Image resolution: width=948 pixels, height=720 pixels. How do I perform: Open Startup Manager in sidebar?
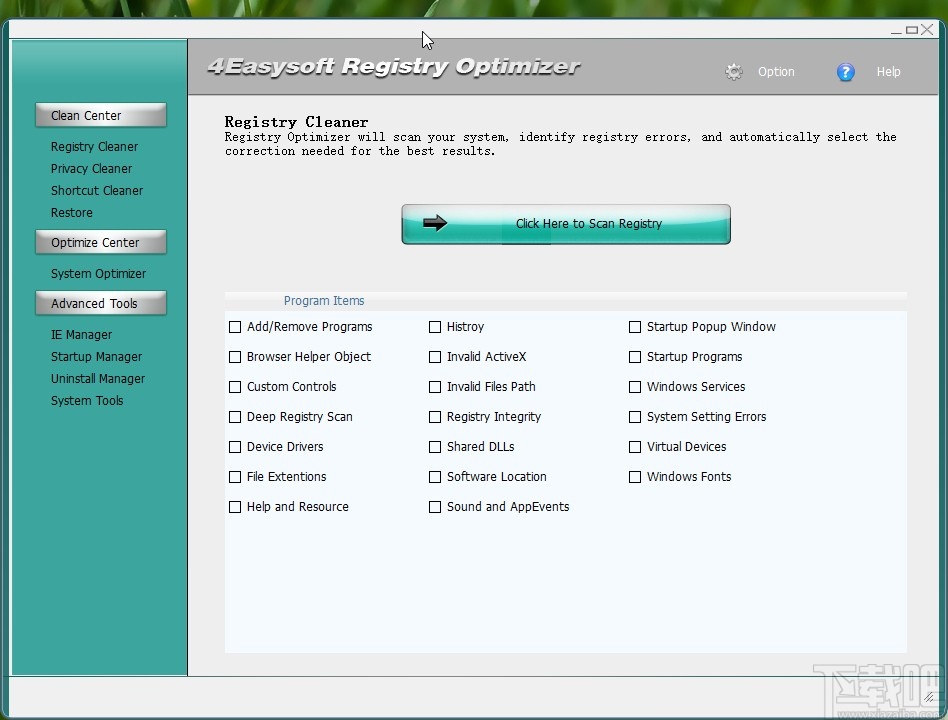click(96, 357)
